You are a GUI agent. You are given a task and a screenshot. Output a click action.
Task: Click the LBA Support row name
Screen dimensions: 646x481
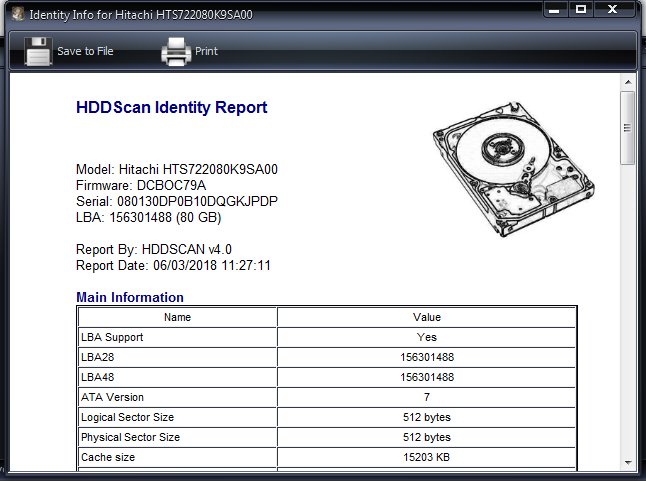tap(112, 337)
